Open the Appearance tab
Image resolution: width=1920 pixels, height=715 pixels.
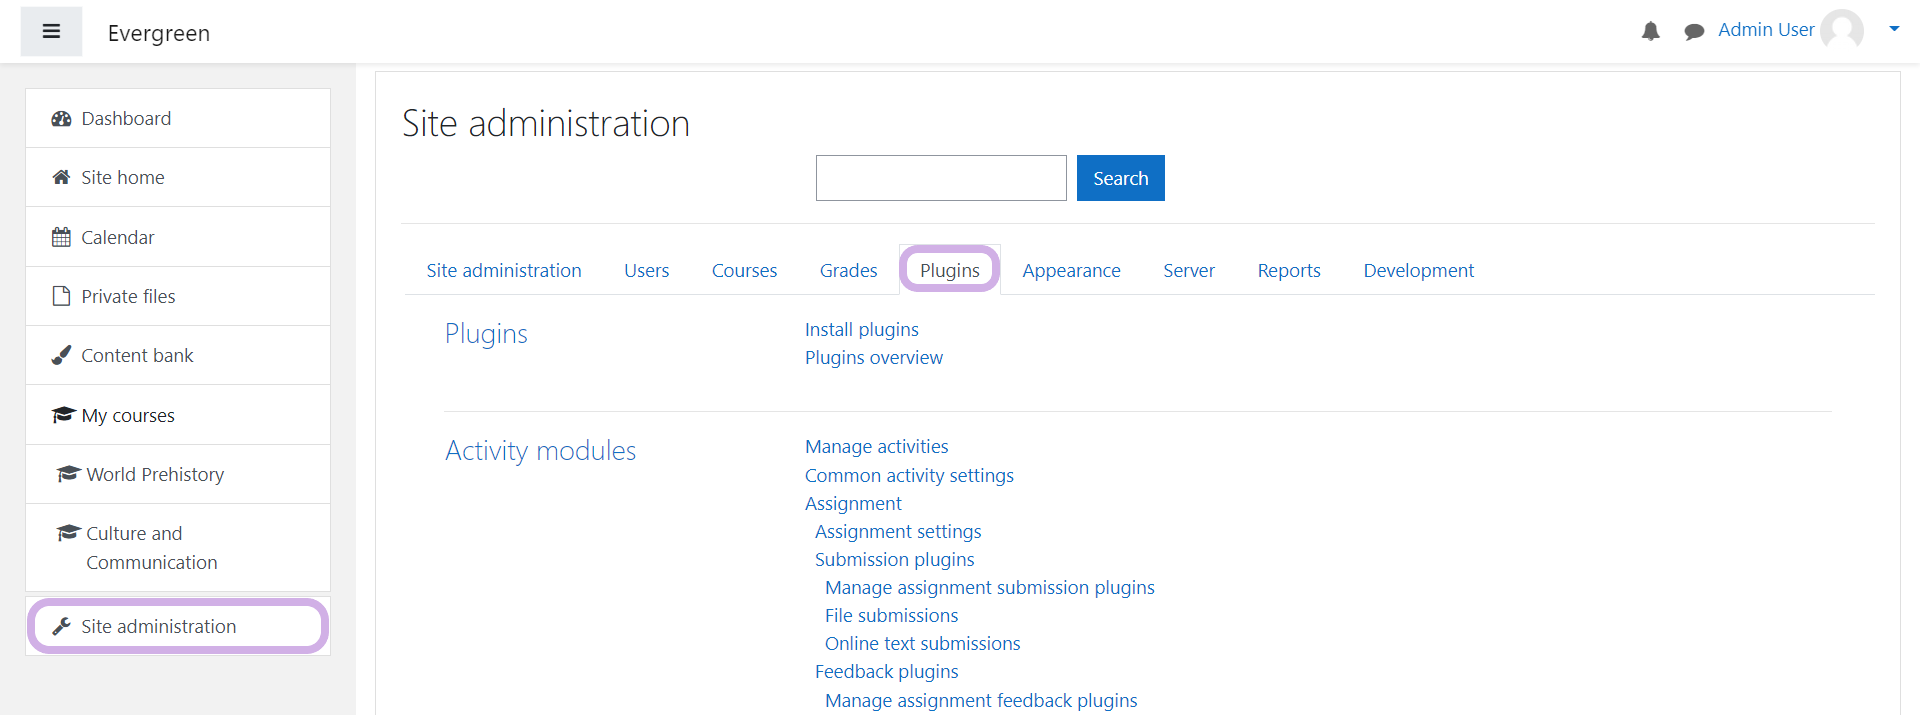coord(1071,271)
